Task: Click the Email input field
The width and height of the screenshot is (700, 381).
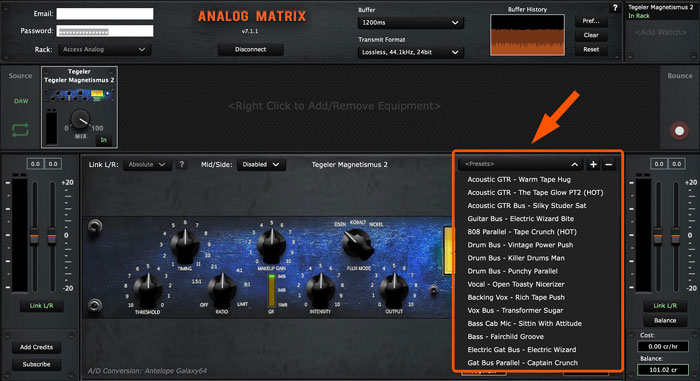Action: (x=105, y=14)
